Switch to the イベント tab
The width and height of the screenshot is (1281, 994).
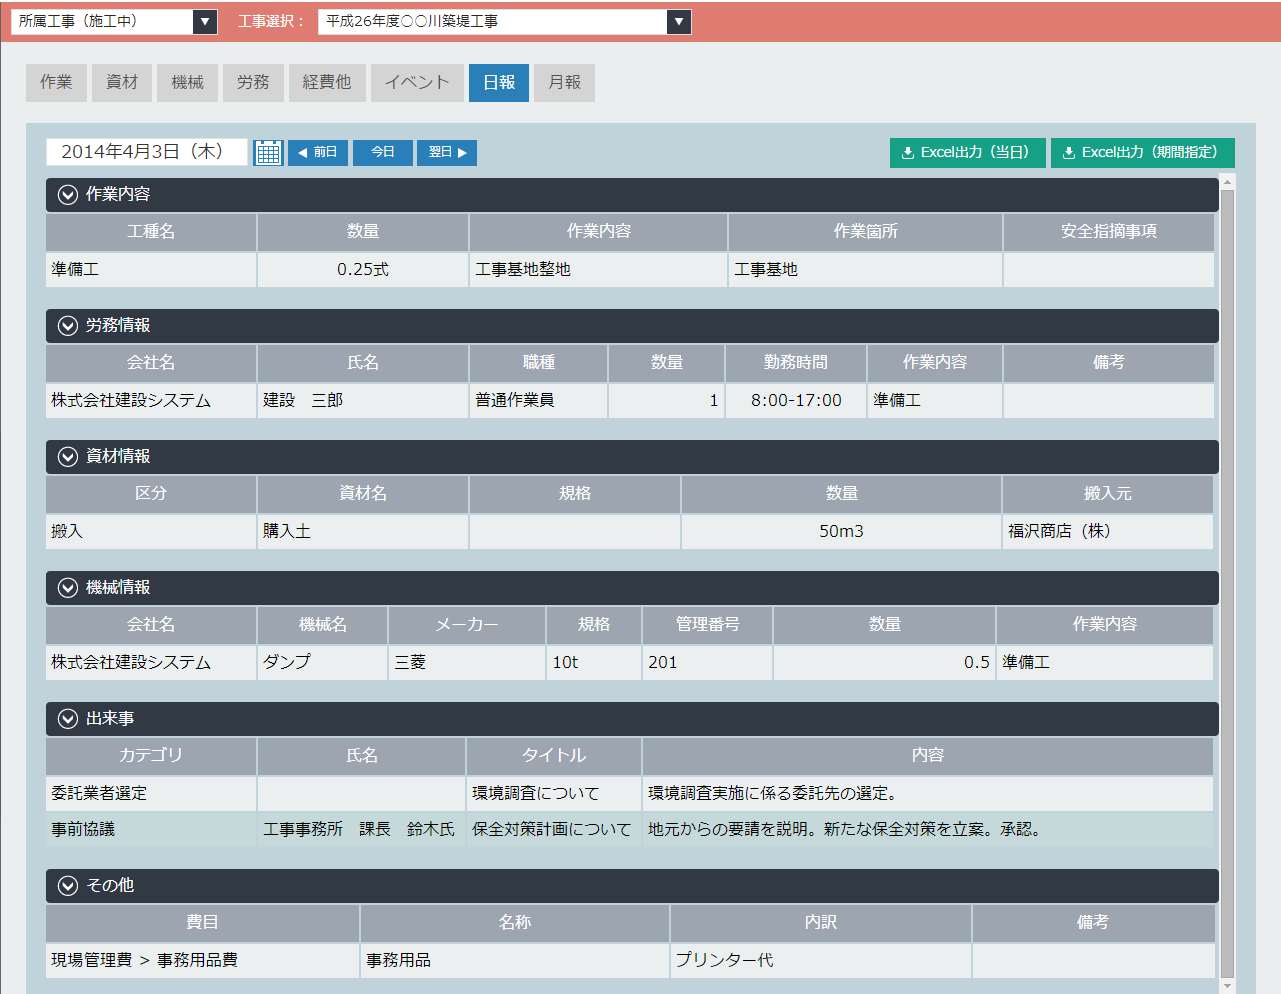coord(417,83)
